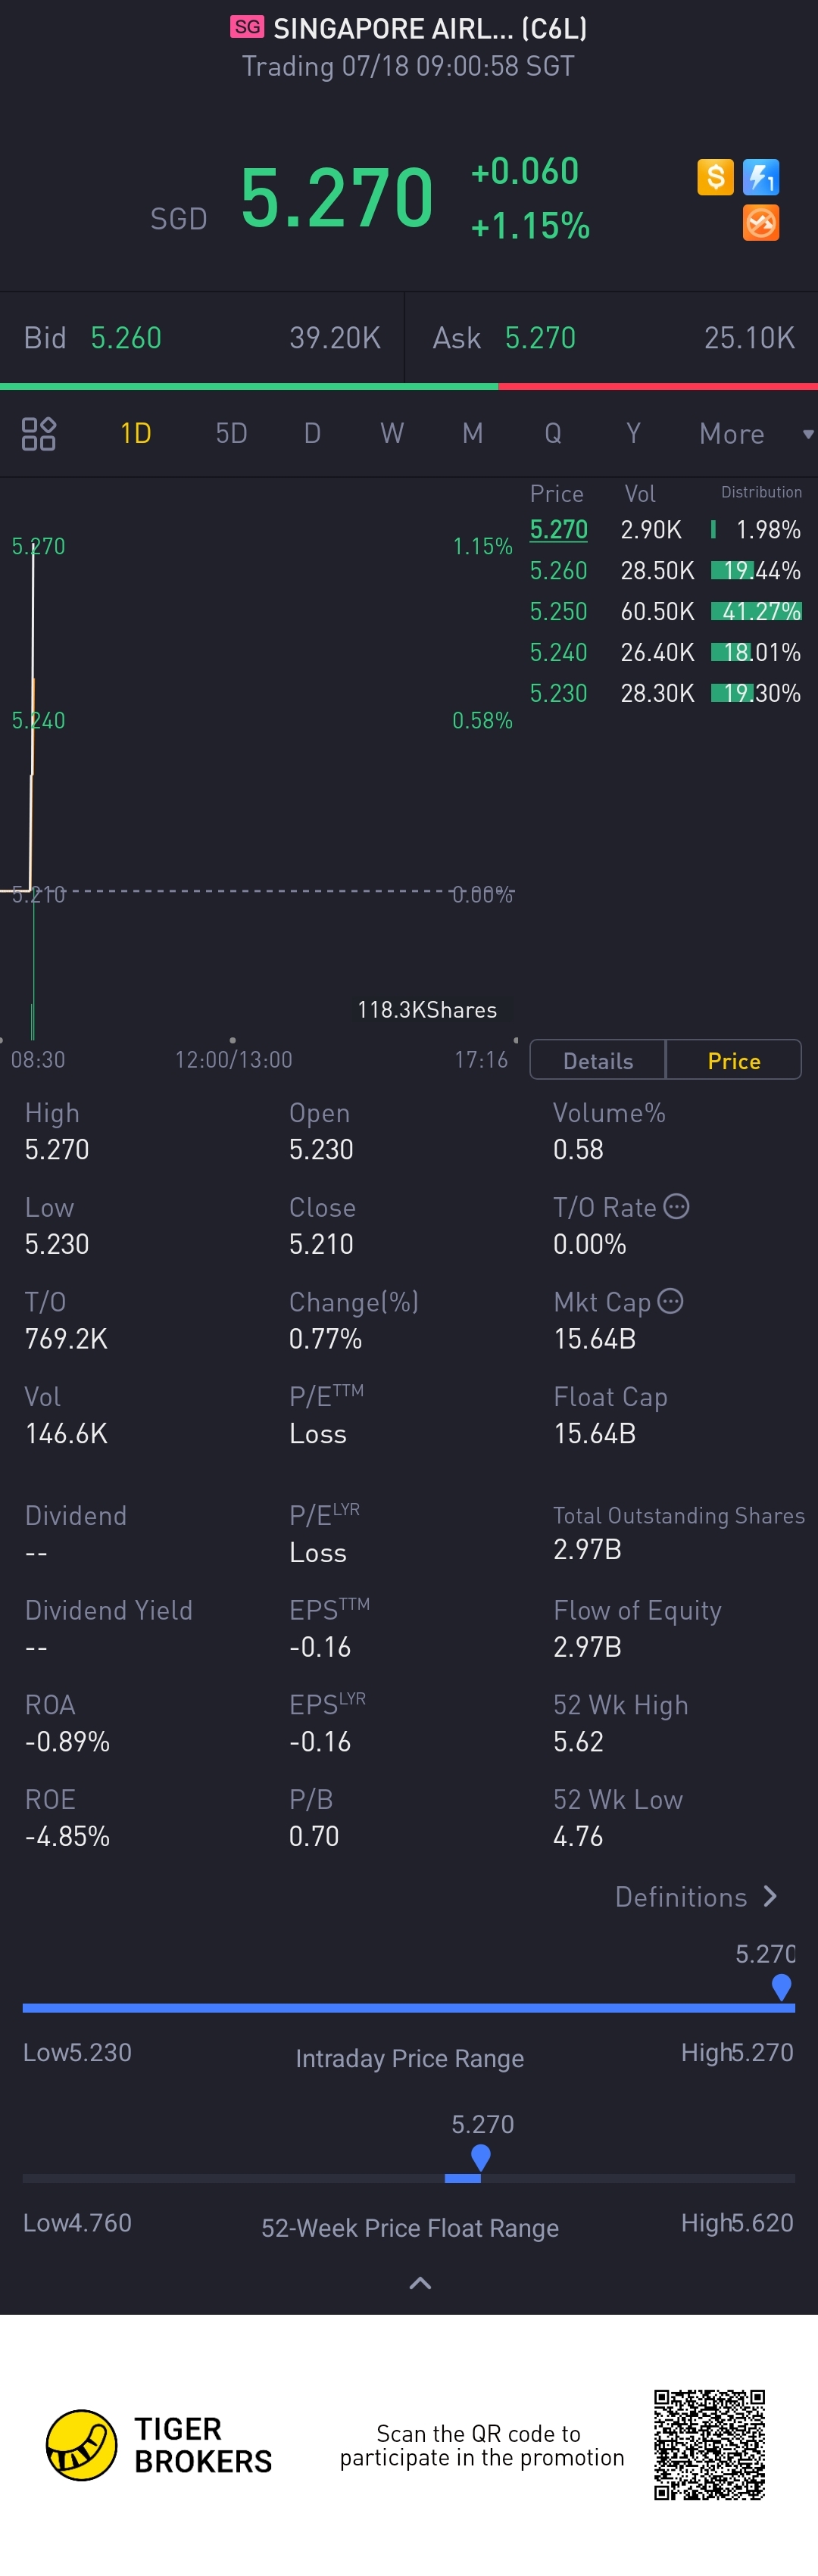Viewport: 818px width, 2576px height.
Task: Click the blue lightning Level 1 icon
Action: coord(761,177)
